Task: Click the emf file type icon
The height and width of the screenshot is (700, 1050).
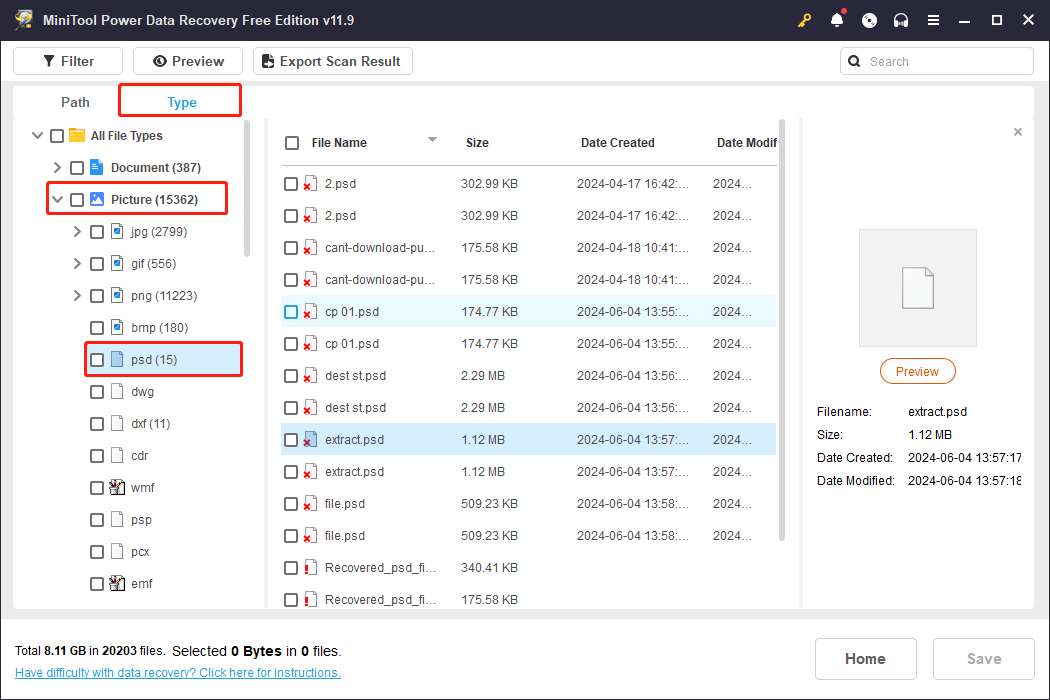Action: pyautogui.click(x=117, y=583)
